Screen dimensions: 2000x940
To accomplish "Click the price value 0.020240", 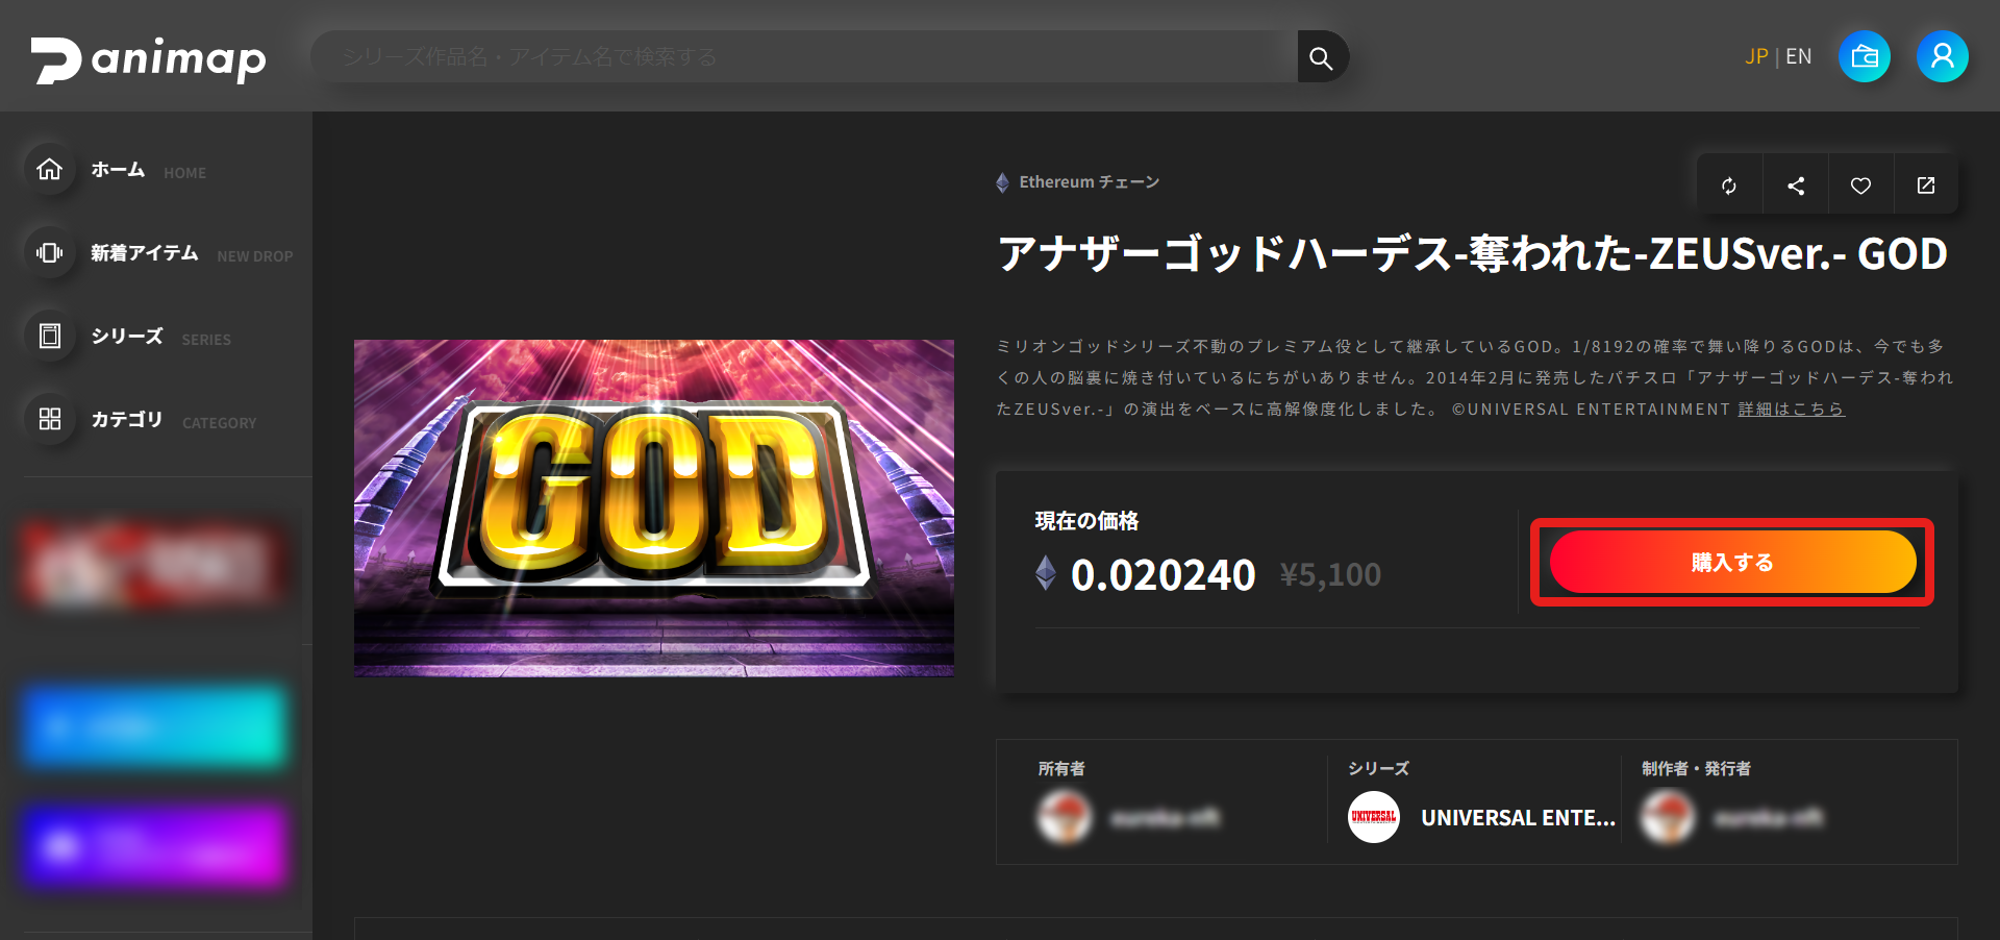I will pyautogui.click(x=1163, y=575).
